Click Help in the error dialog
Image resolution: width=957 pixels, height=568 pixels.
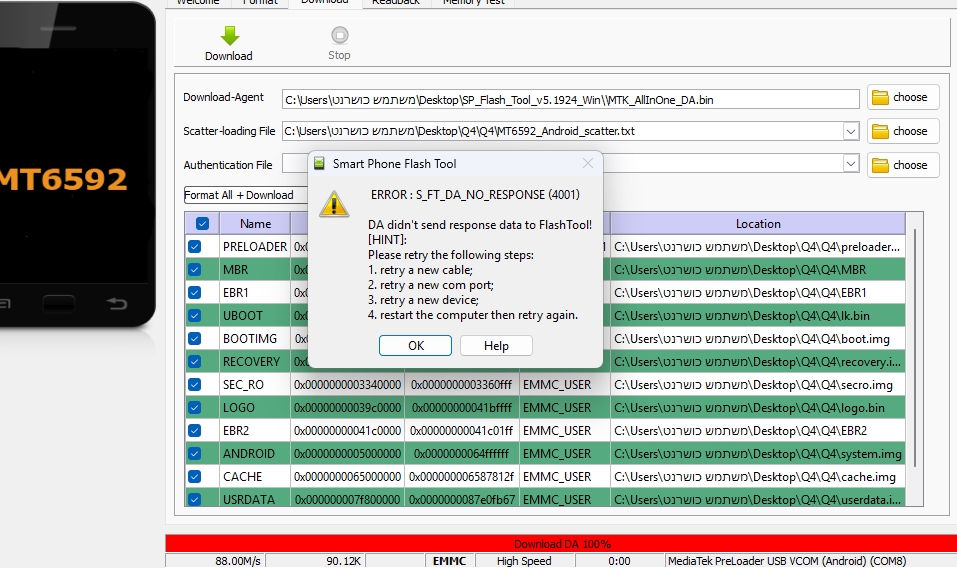pyautogui.click(x=496, y=345)
